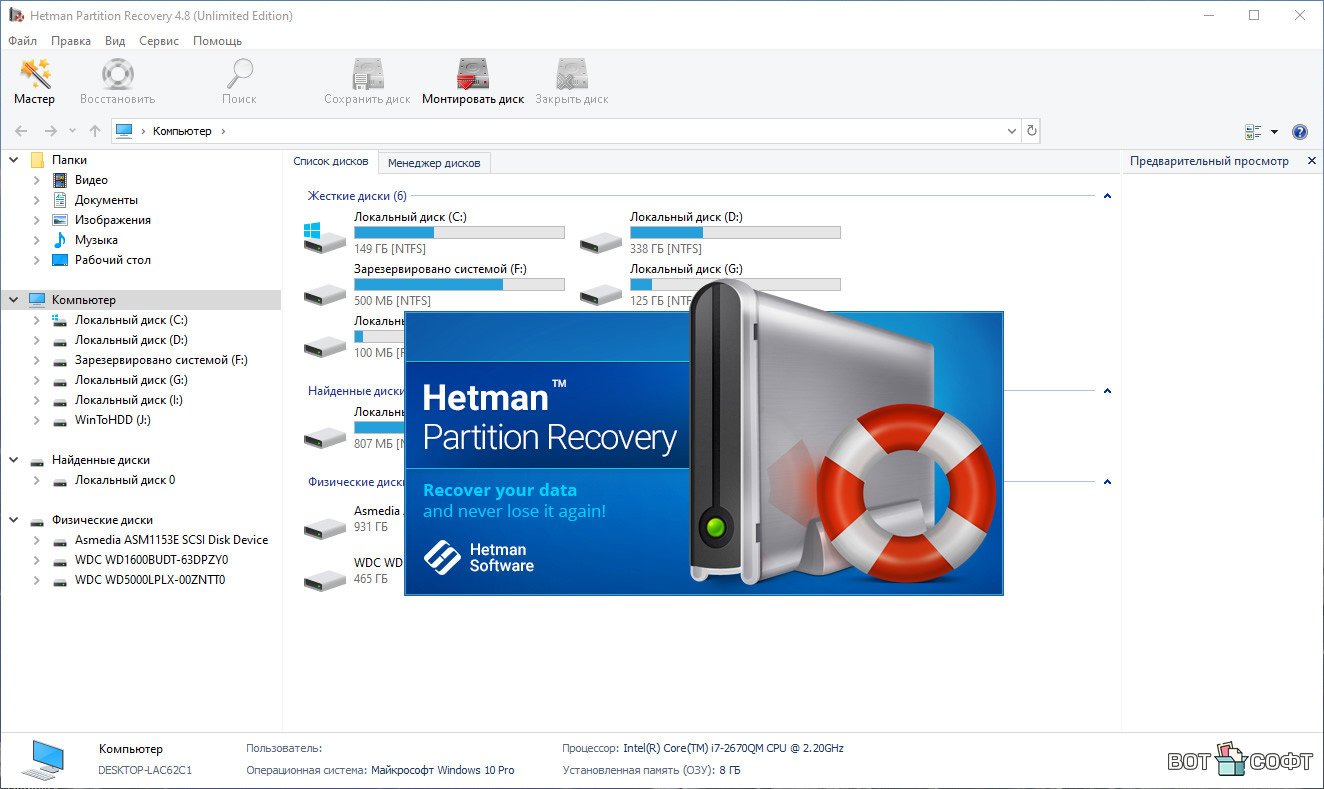Open the Сервис menu
Viewport: 1324px width, 789px height.
159,41
